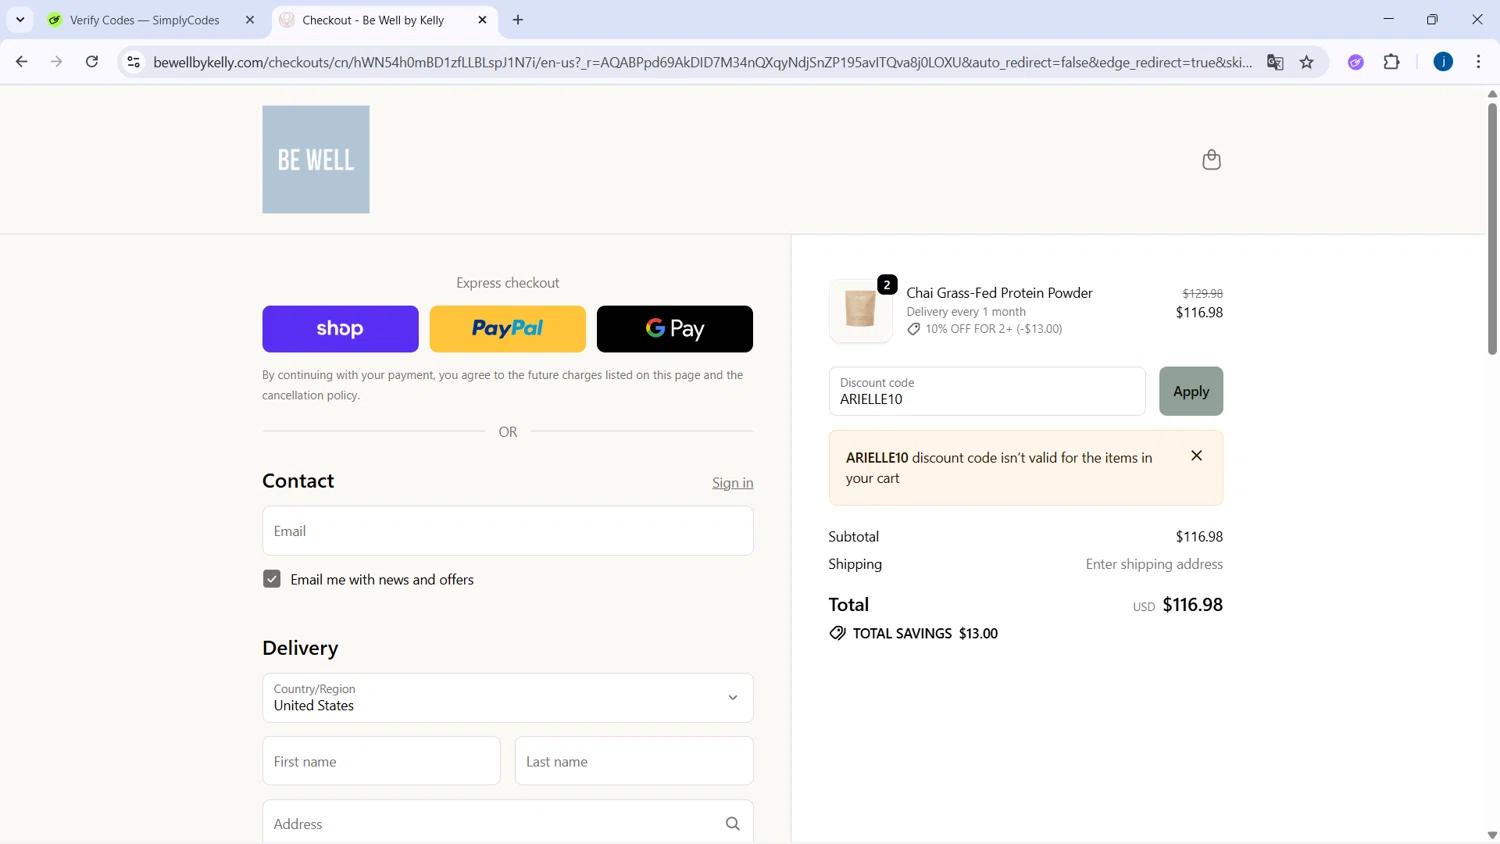Open the Chrome three-dot menu
The height and width of the screenshot is (844, 1500).
click(x=1479, y=62)
